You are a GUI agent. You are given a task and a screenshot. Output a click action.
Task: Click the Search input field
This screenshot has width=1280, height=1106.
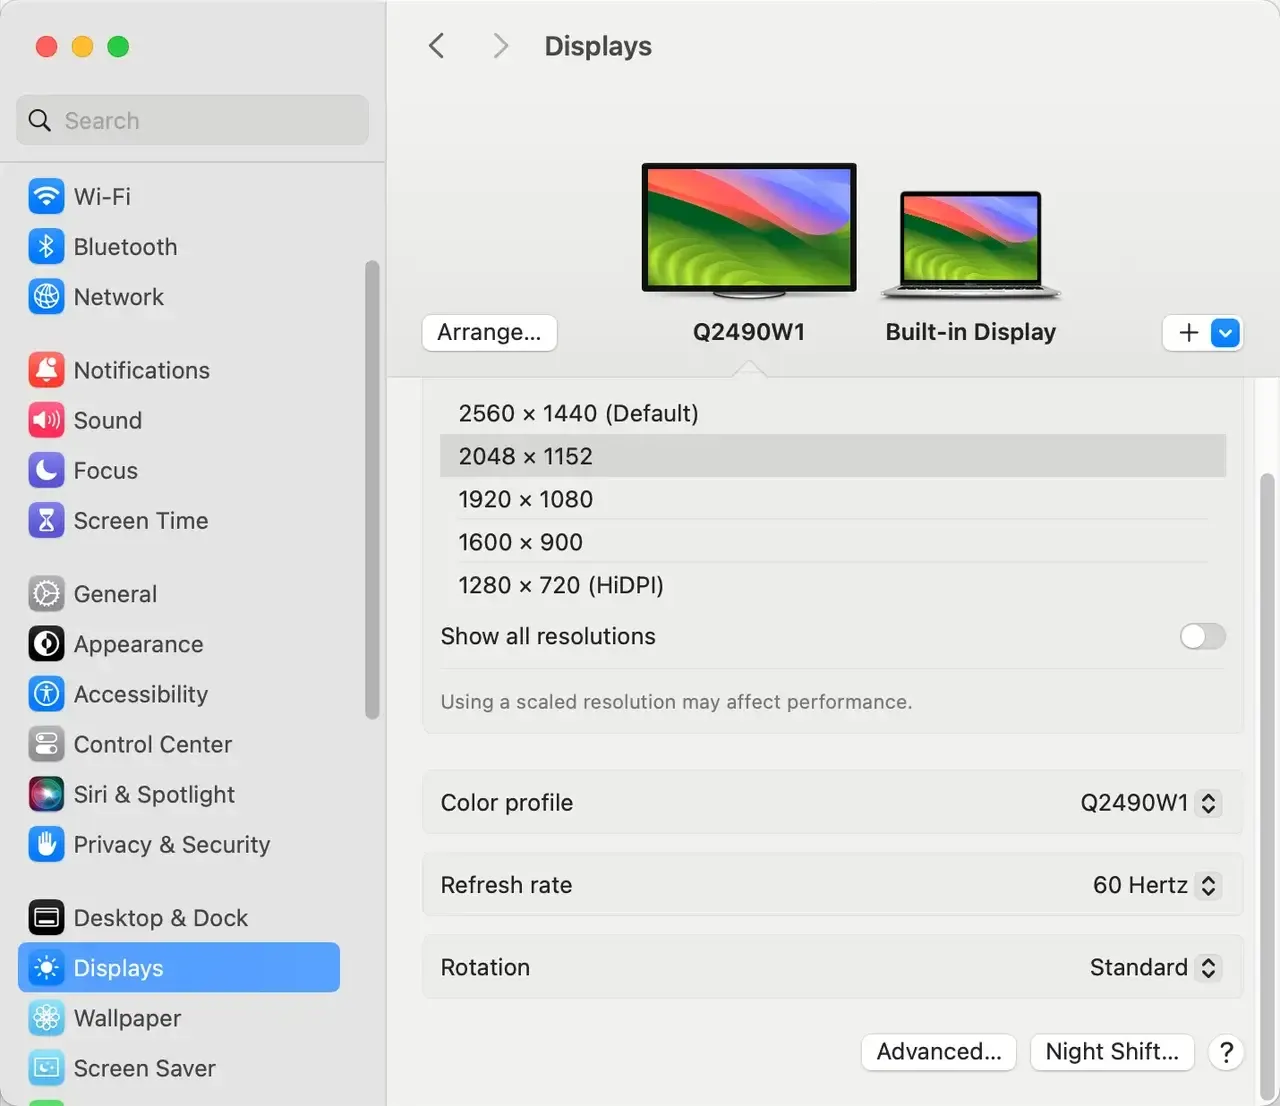point(192,120)
